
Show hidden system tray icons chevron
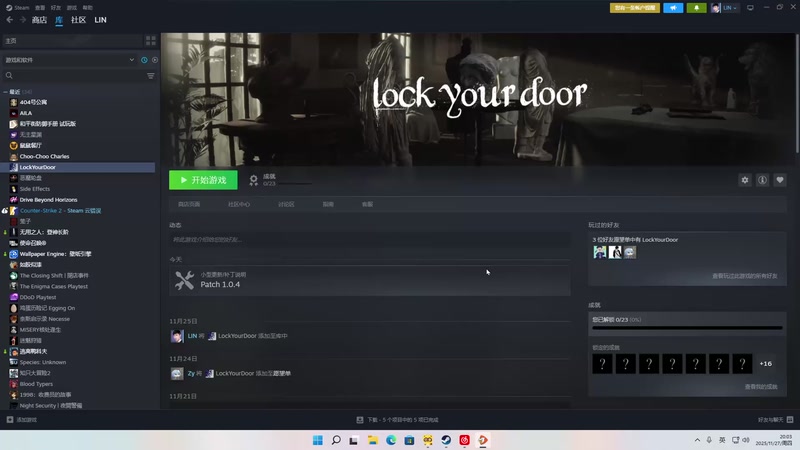697,440
